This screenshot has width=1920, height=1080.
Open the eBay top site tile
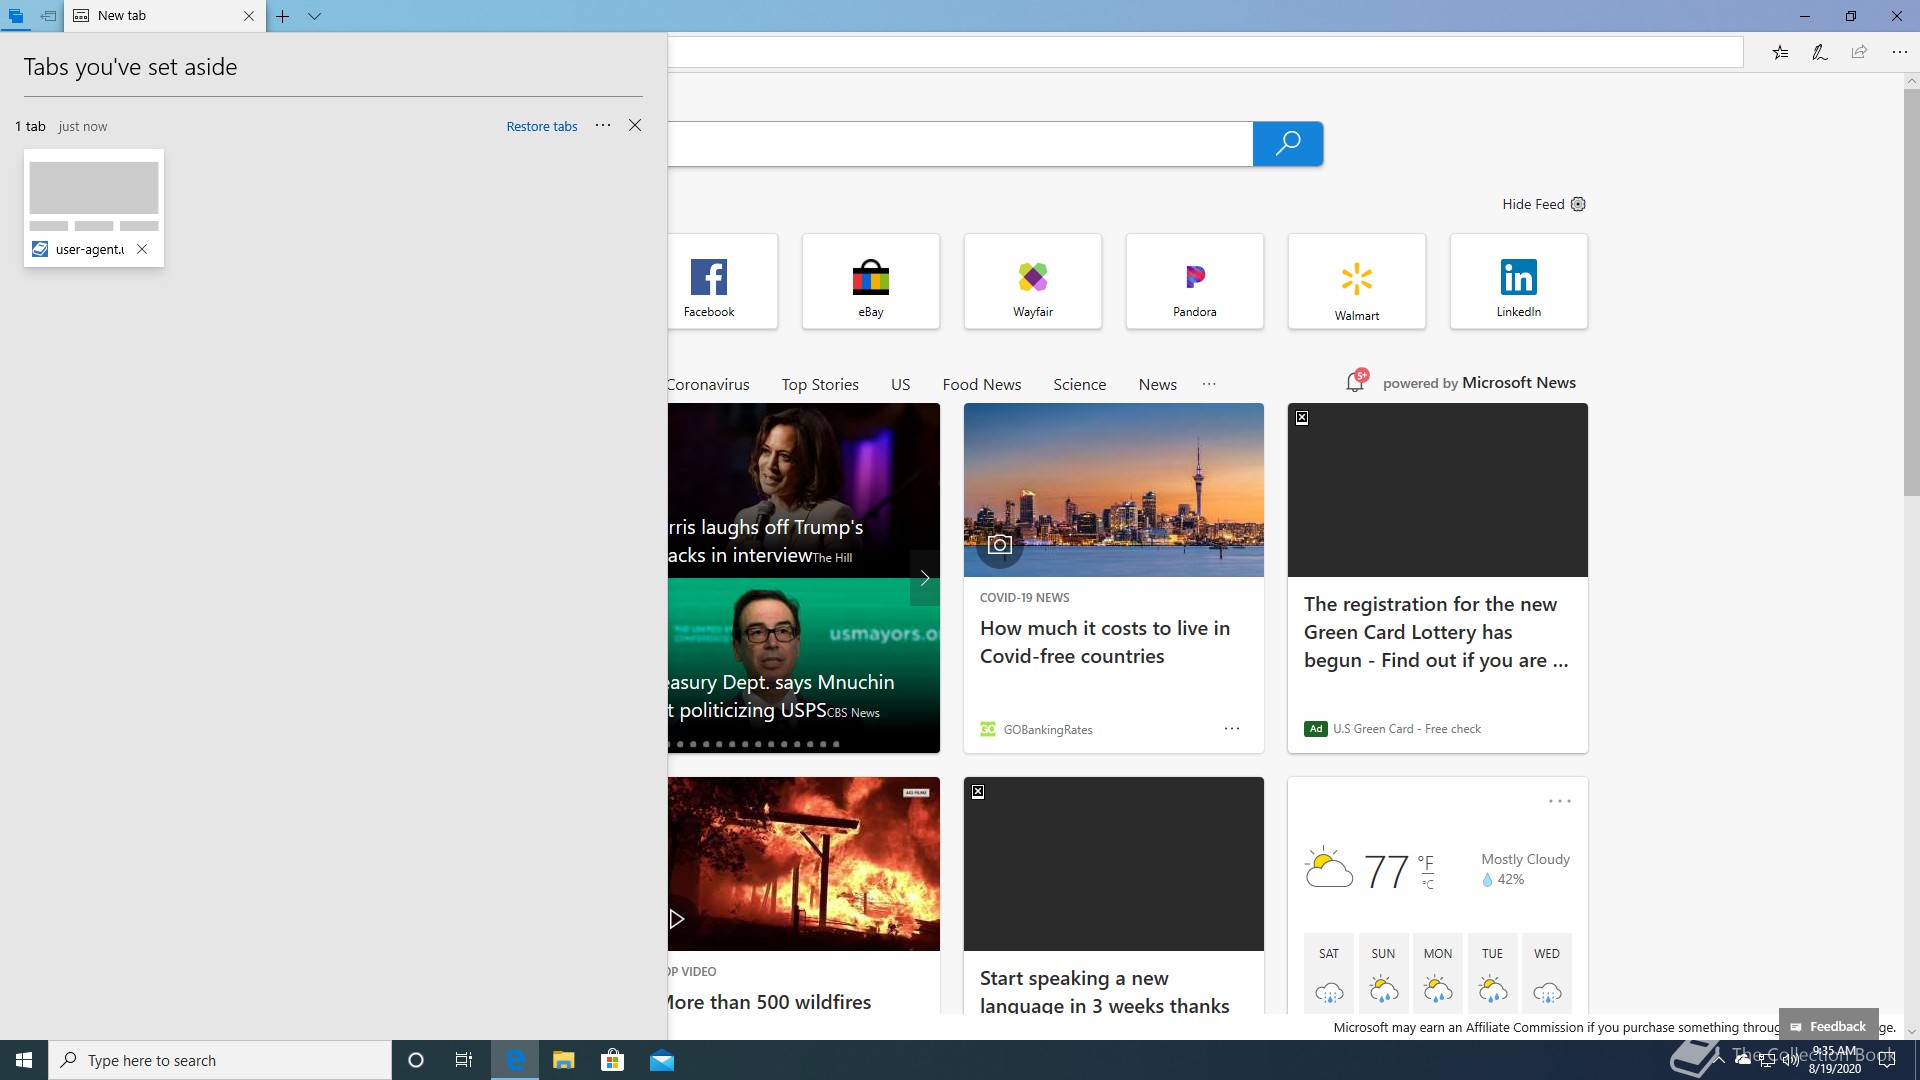coord(871,281)
